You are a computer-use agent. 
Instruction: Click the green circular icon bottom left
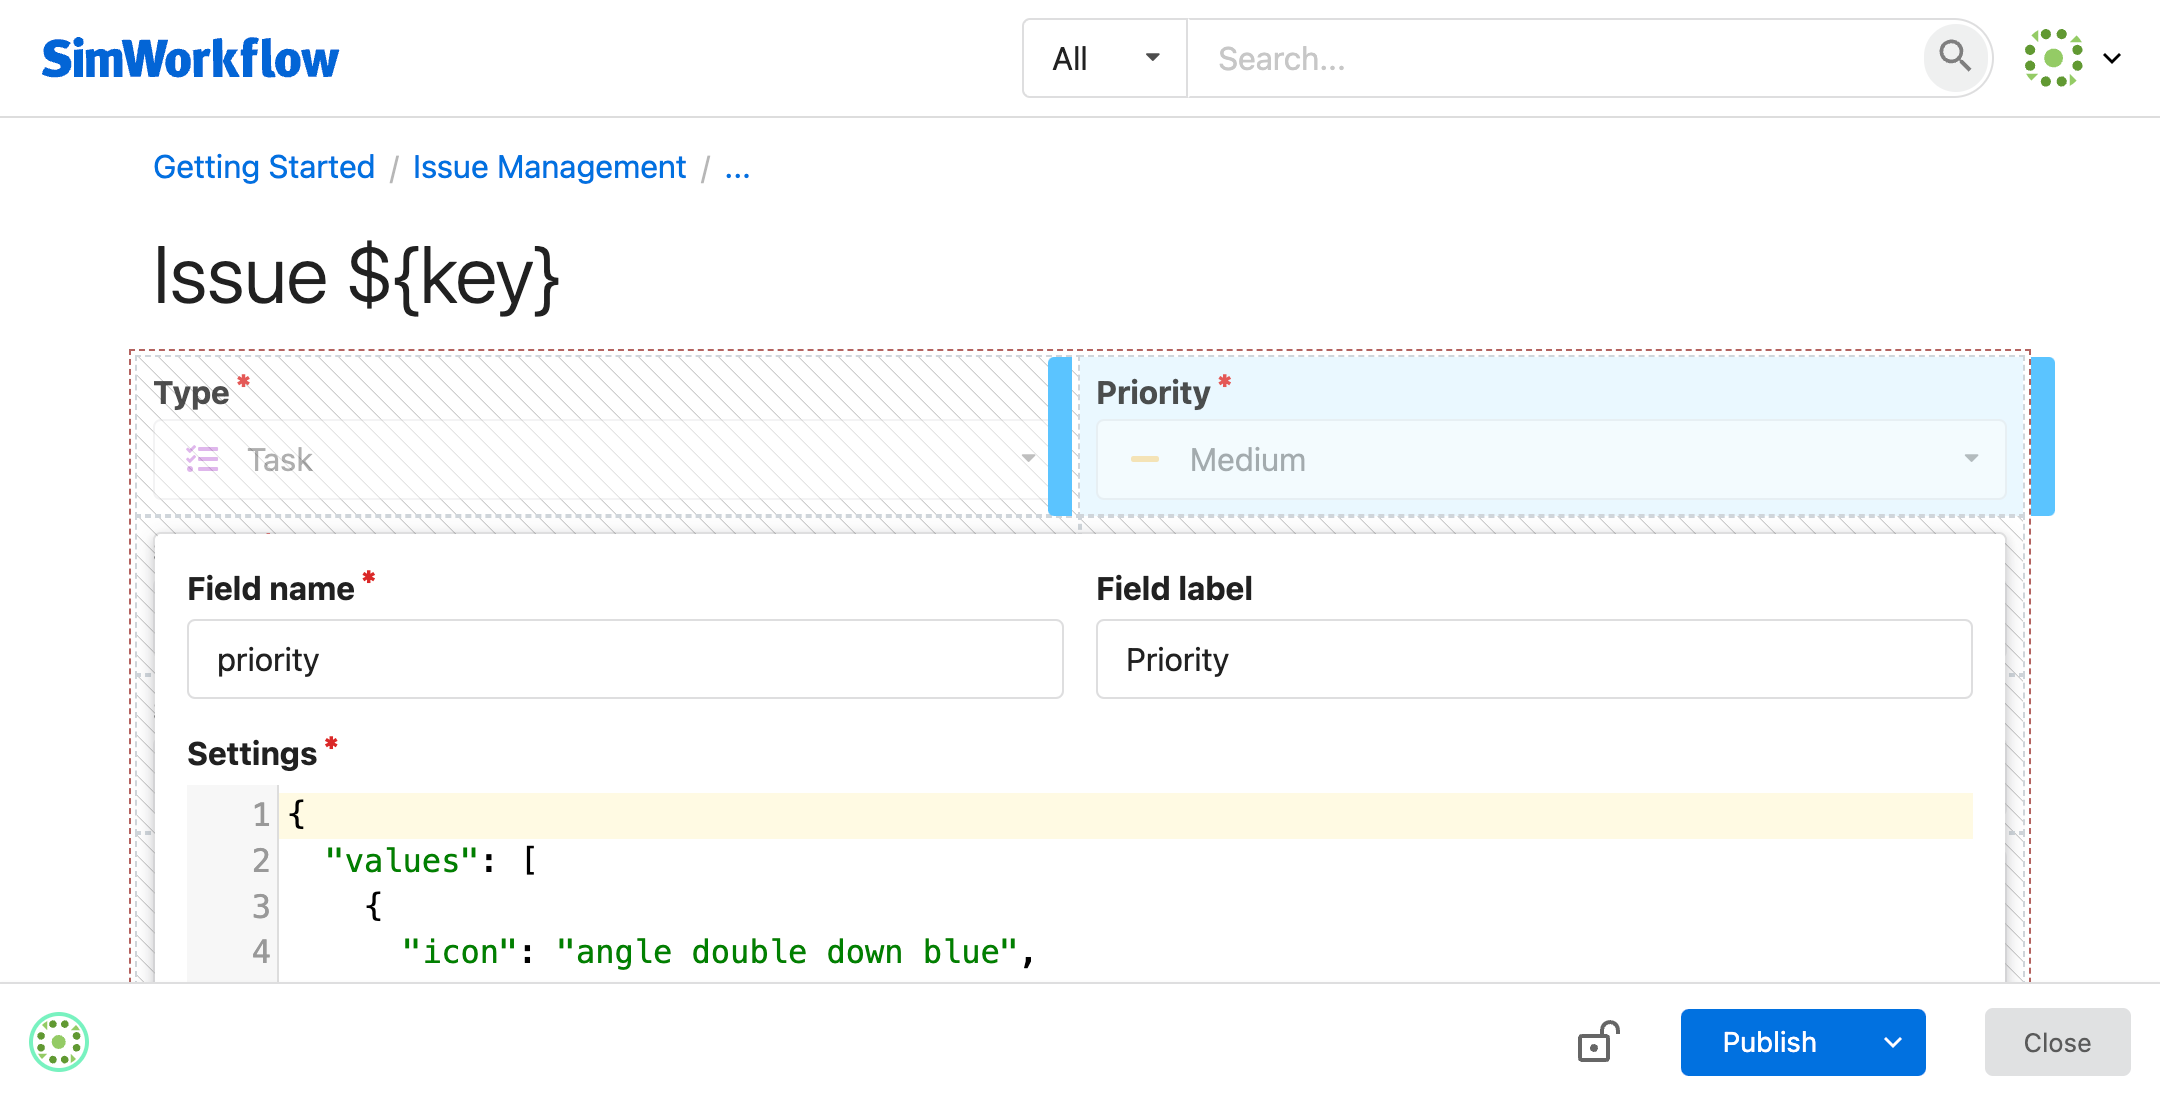tap(59, 1042)
